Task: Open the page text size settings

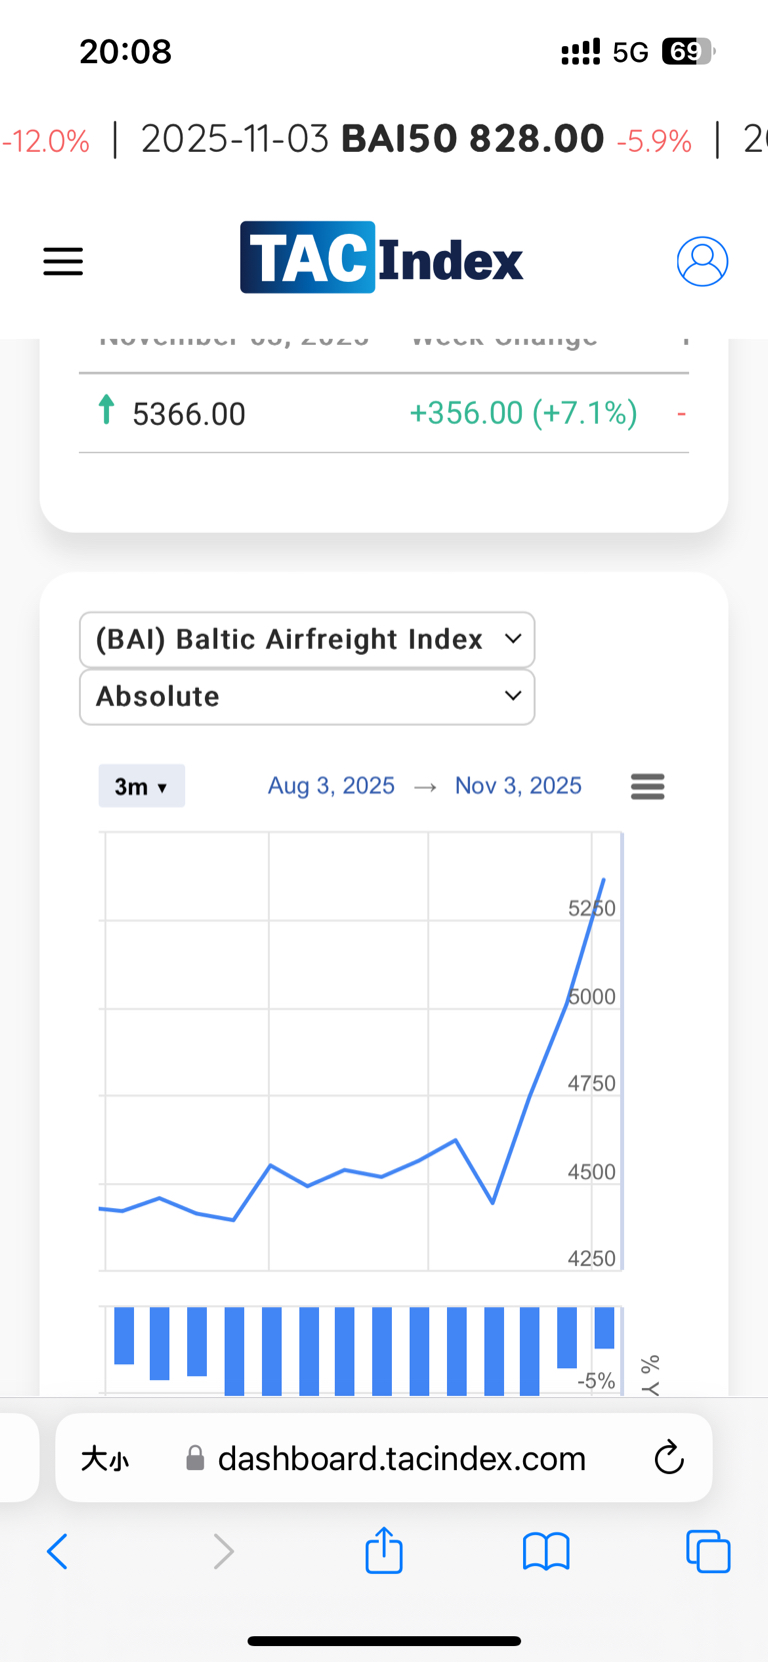Action: point(105,1459)
